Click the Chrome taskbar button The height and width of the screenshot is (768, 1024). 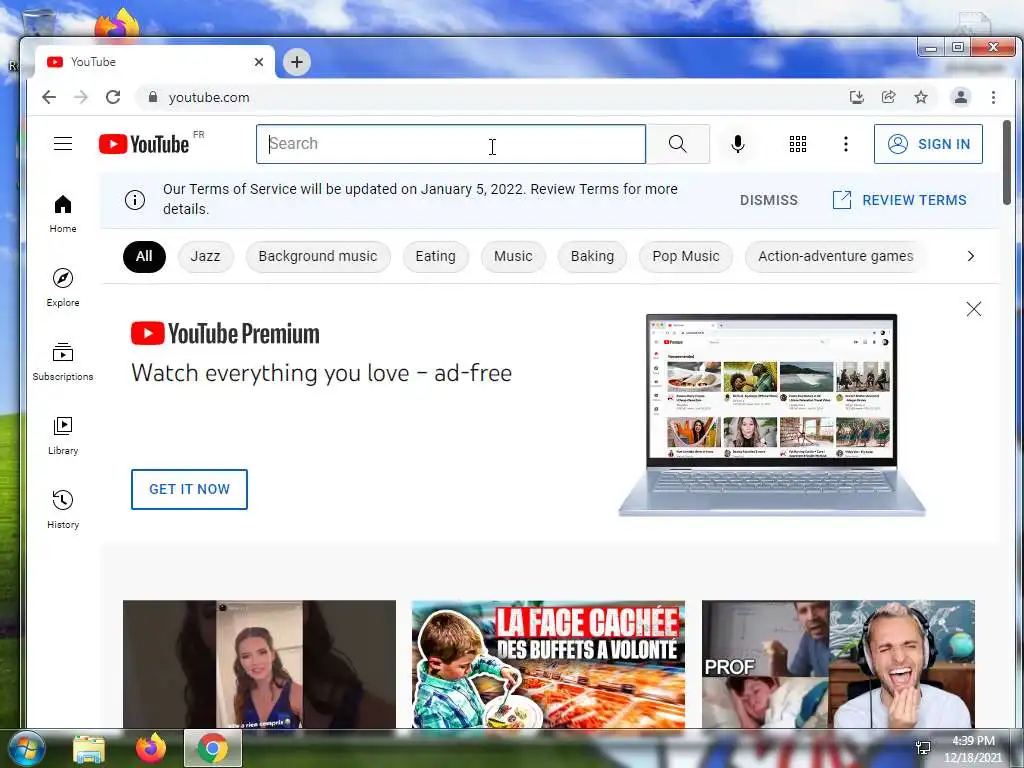tap(213, 748)
